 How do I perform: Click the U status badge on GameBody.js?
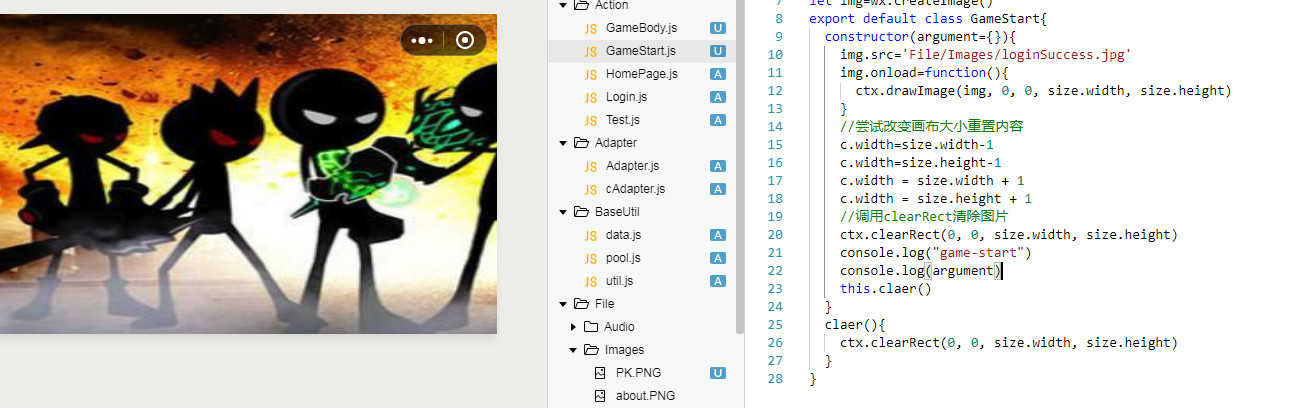point(717,28)
